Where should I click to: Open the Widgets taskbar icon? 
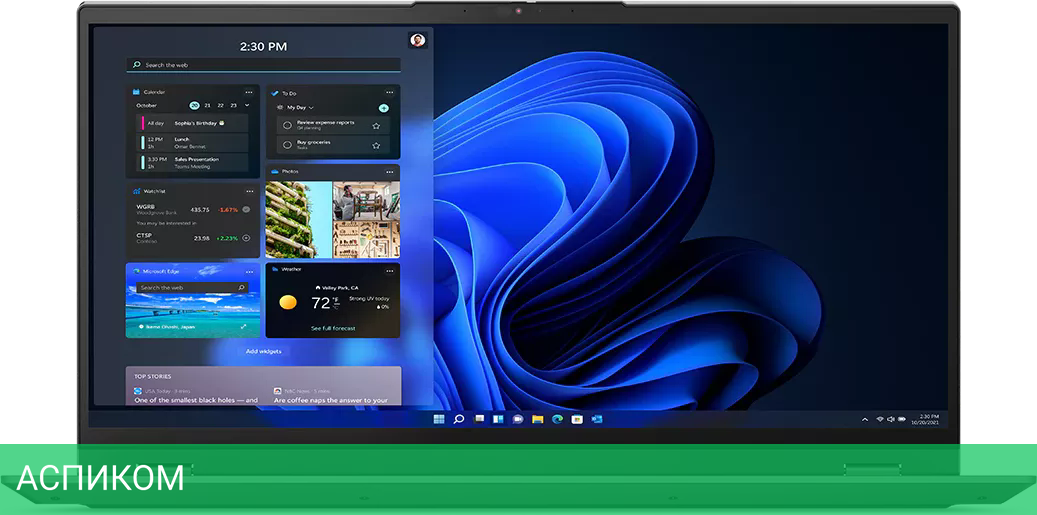click(497, 419)
